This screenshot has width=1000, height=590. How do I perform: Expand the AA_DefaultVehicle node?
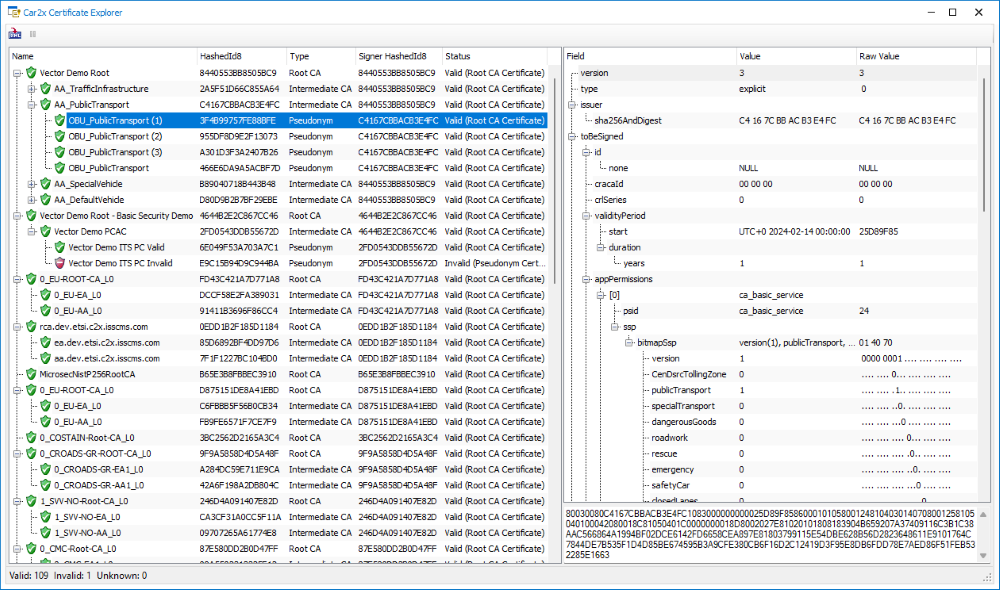[31, 200]
